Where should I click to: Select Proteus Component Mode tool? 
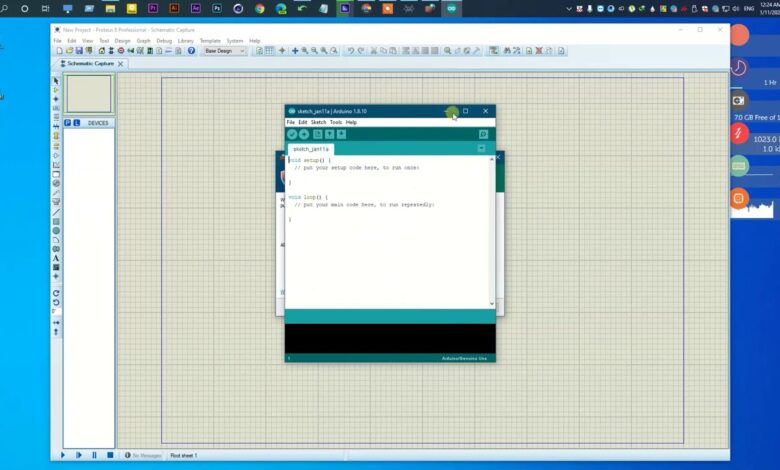click(x=56, y=90)
